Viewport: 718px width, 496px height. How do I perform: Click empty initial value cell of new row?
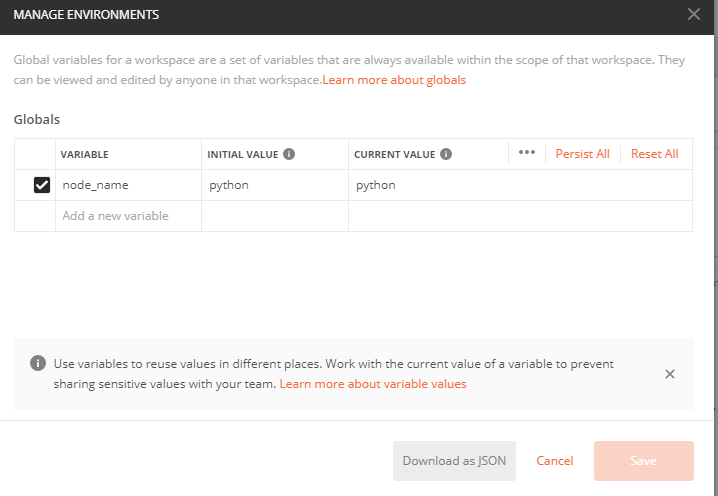click(x=275, y=216)
